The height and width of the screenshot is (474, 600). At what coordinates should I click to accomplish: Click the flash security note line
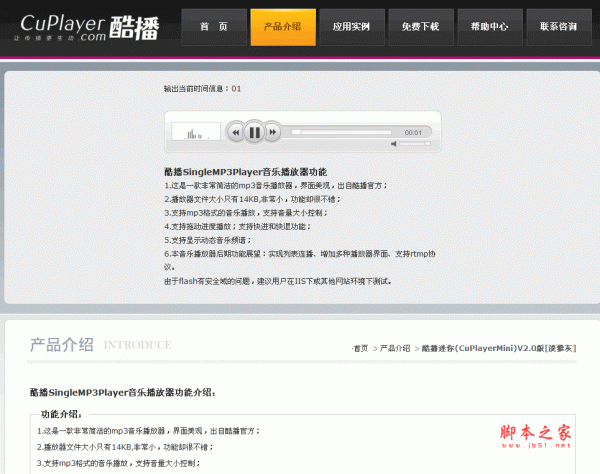tap(278, 281)
